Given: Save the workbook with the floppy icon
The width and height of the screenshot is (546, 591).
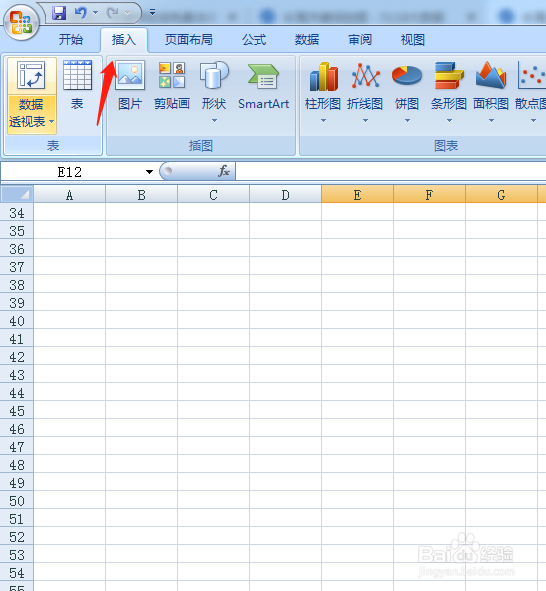Looking at the screenshot, I should [59, 13].
